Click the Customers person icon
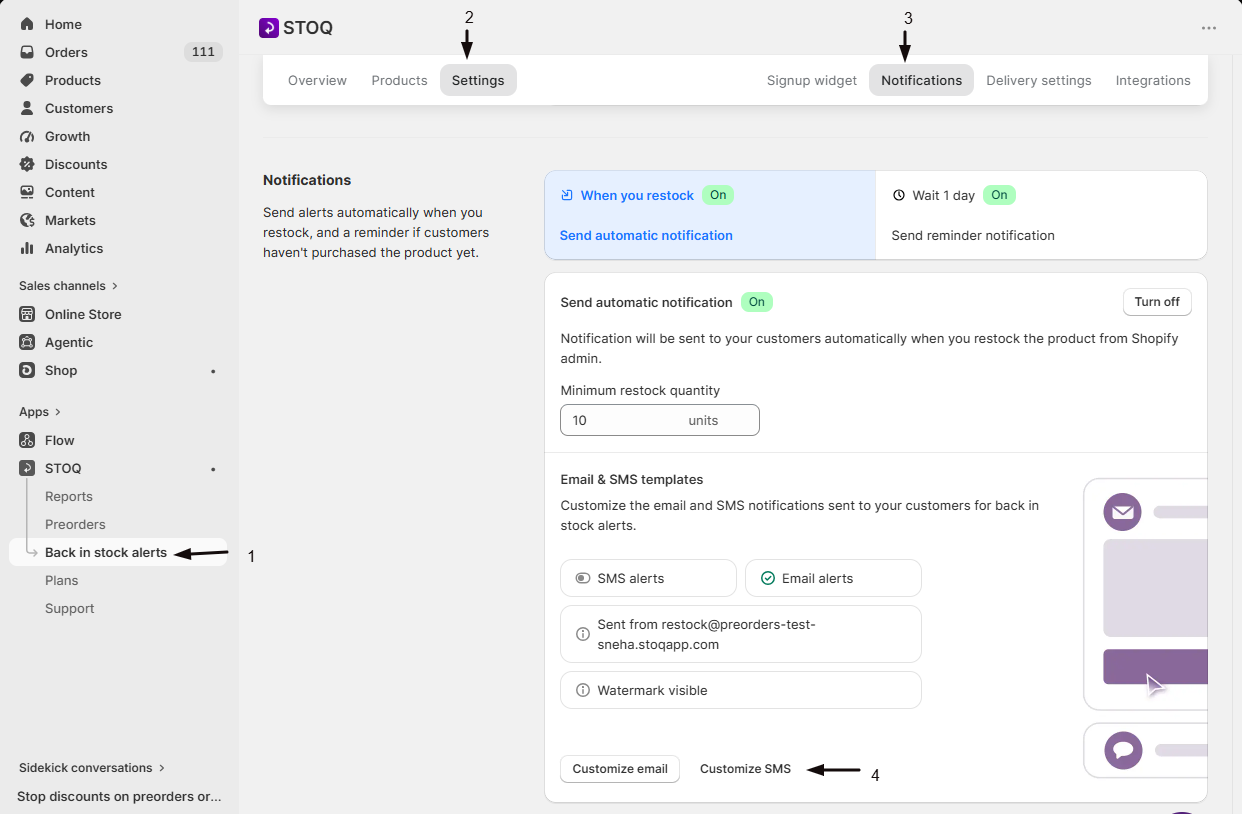Viewport: 1242px width, 814px height. pos(27,108)
